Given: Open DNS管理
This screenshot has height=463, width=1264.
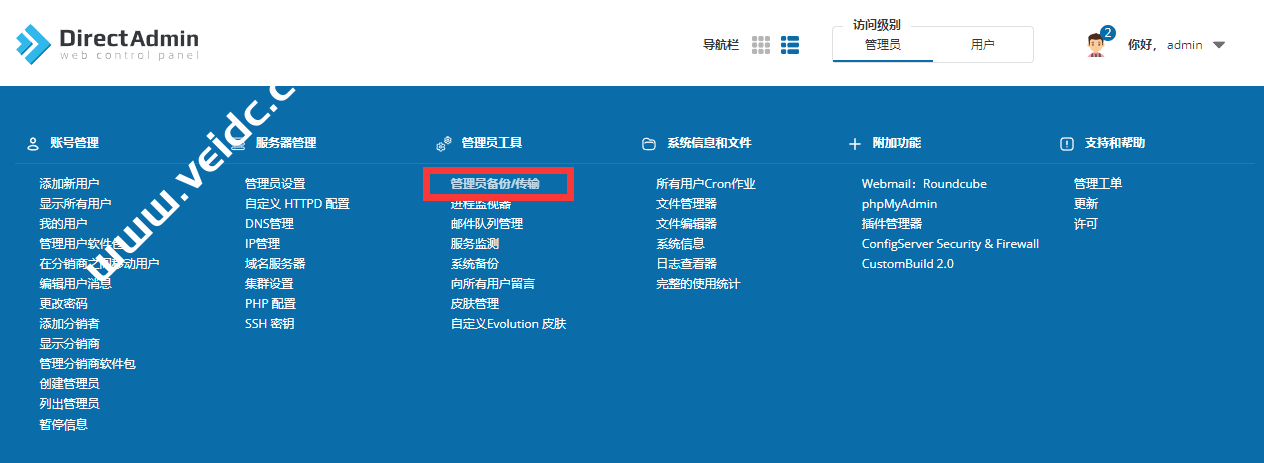Looking at the screenshot, I should click(269, 224).
